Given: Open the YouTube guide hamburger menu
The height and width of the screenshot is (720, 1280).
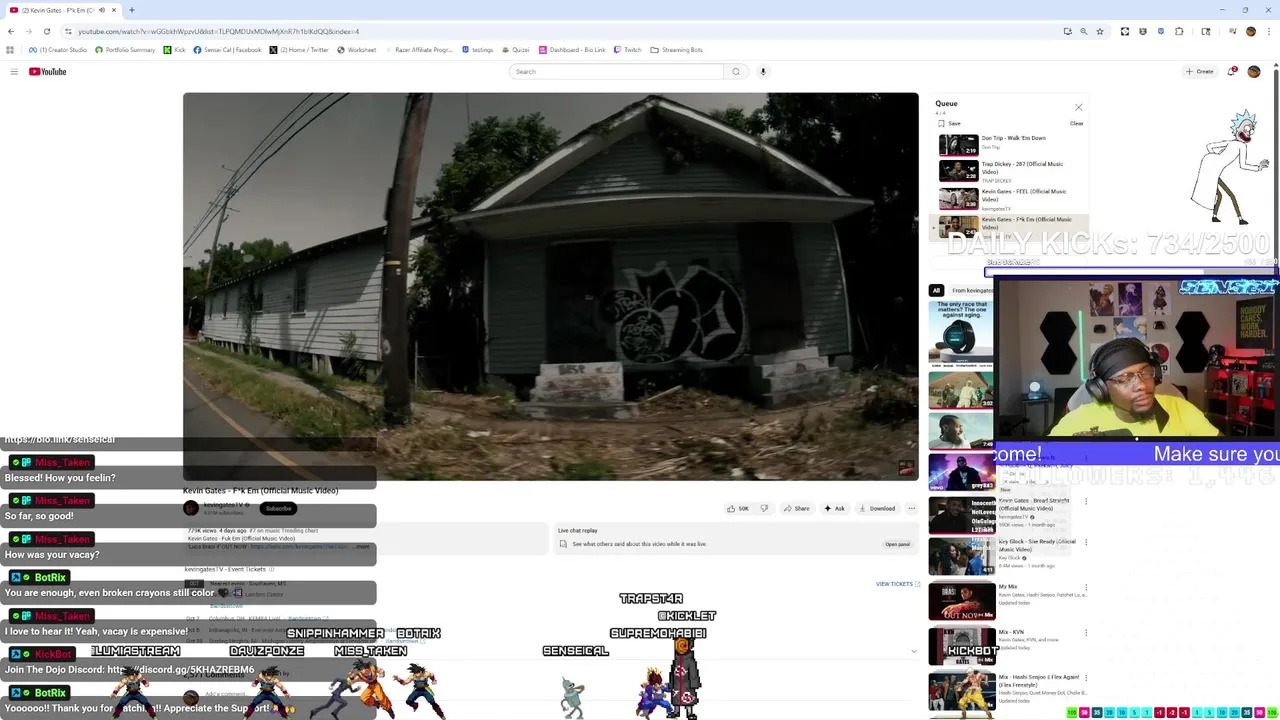Looking at the screenshot, I should pyautogui.click(x=14, y=71).
